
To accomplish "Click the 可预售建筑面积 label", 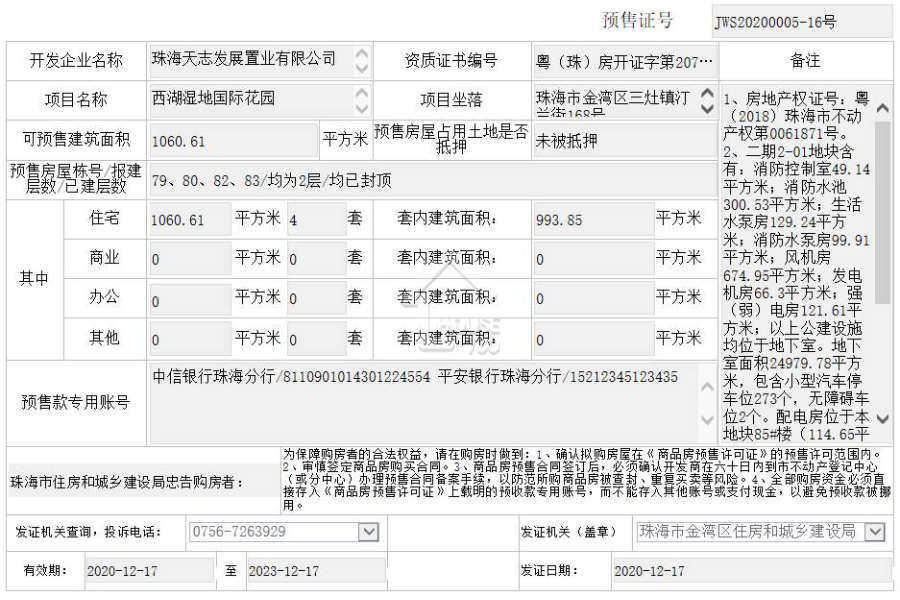I will tap(76, 140).
